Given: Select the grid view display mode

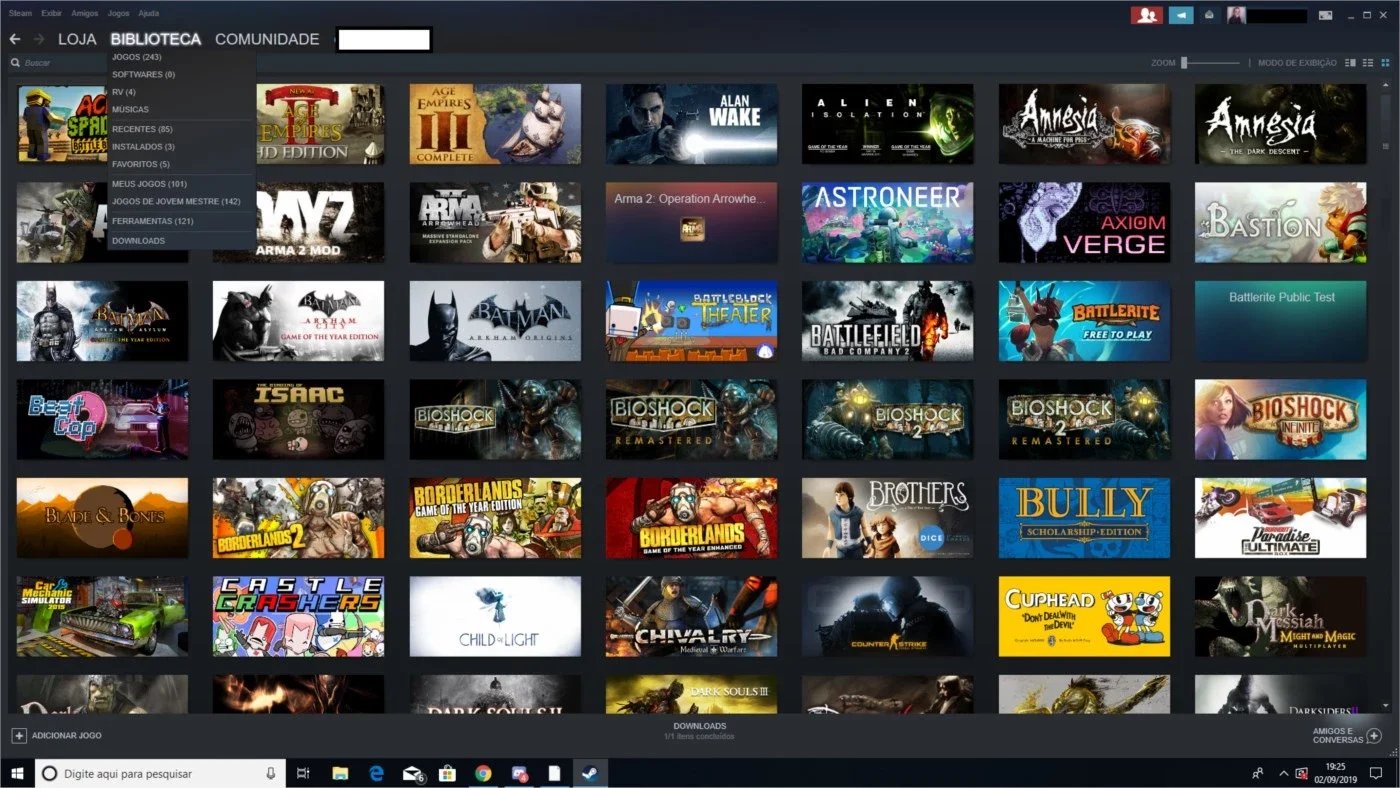Looking at the screenshot, I should tap(1385, 63).
